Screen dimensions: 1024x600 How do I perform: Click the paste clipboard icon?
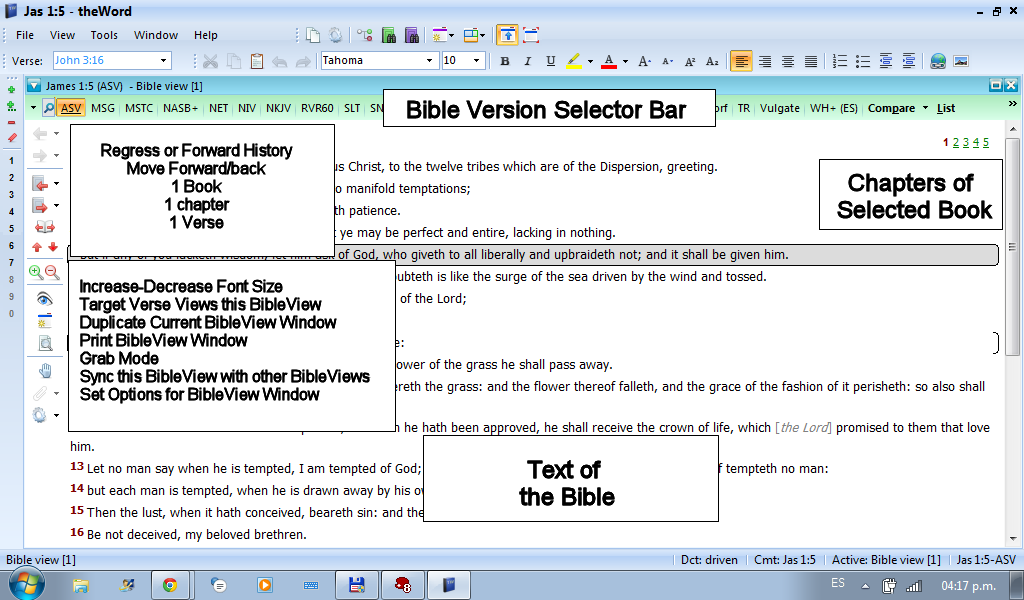click(257, 61)
